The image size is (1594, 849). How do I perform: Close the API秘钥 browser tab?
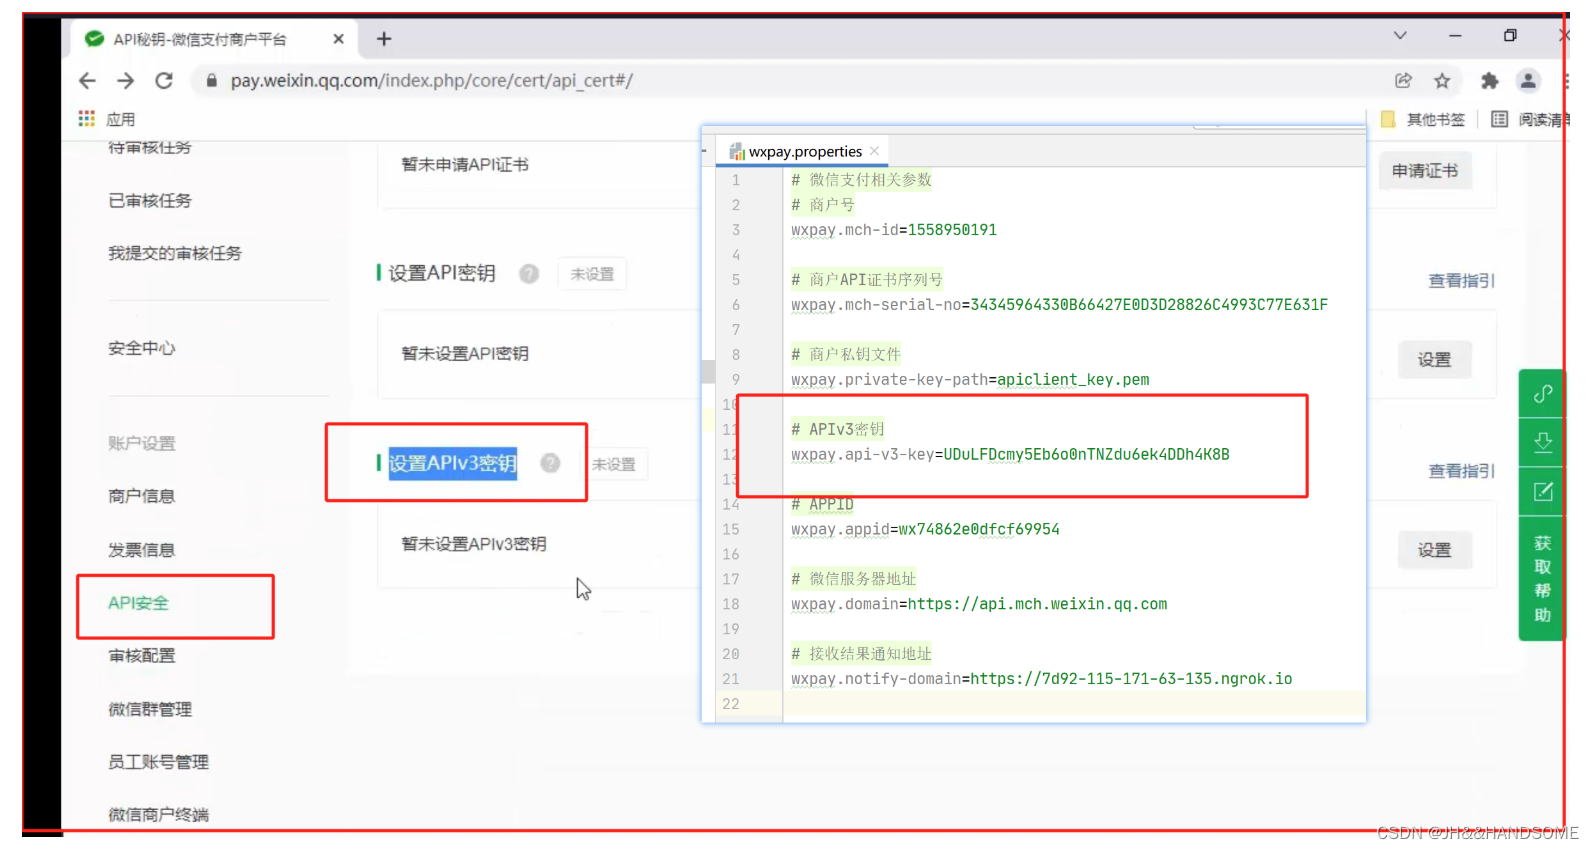tap(338, 39)
